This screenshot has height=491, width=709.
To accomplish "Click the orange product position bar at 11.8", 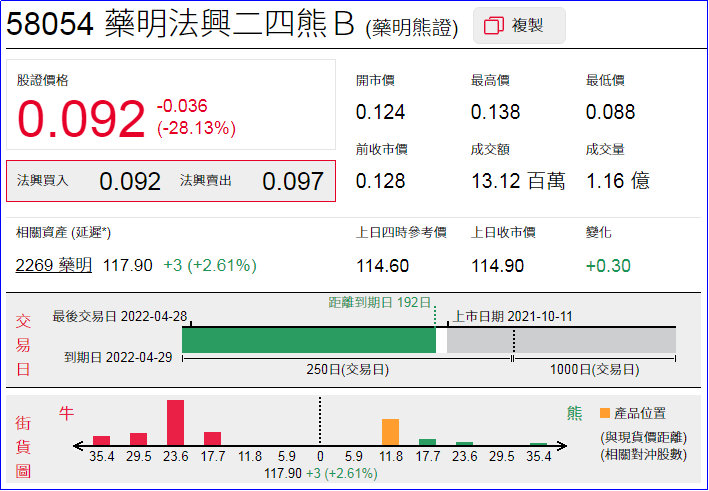I will (x=391, y=432).
